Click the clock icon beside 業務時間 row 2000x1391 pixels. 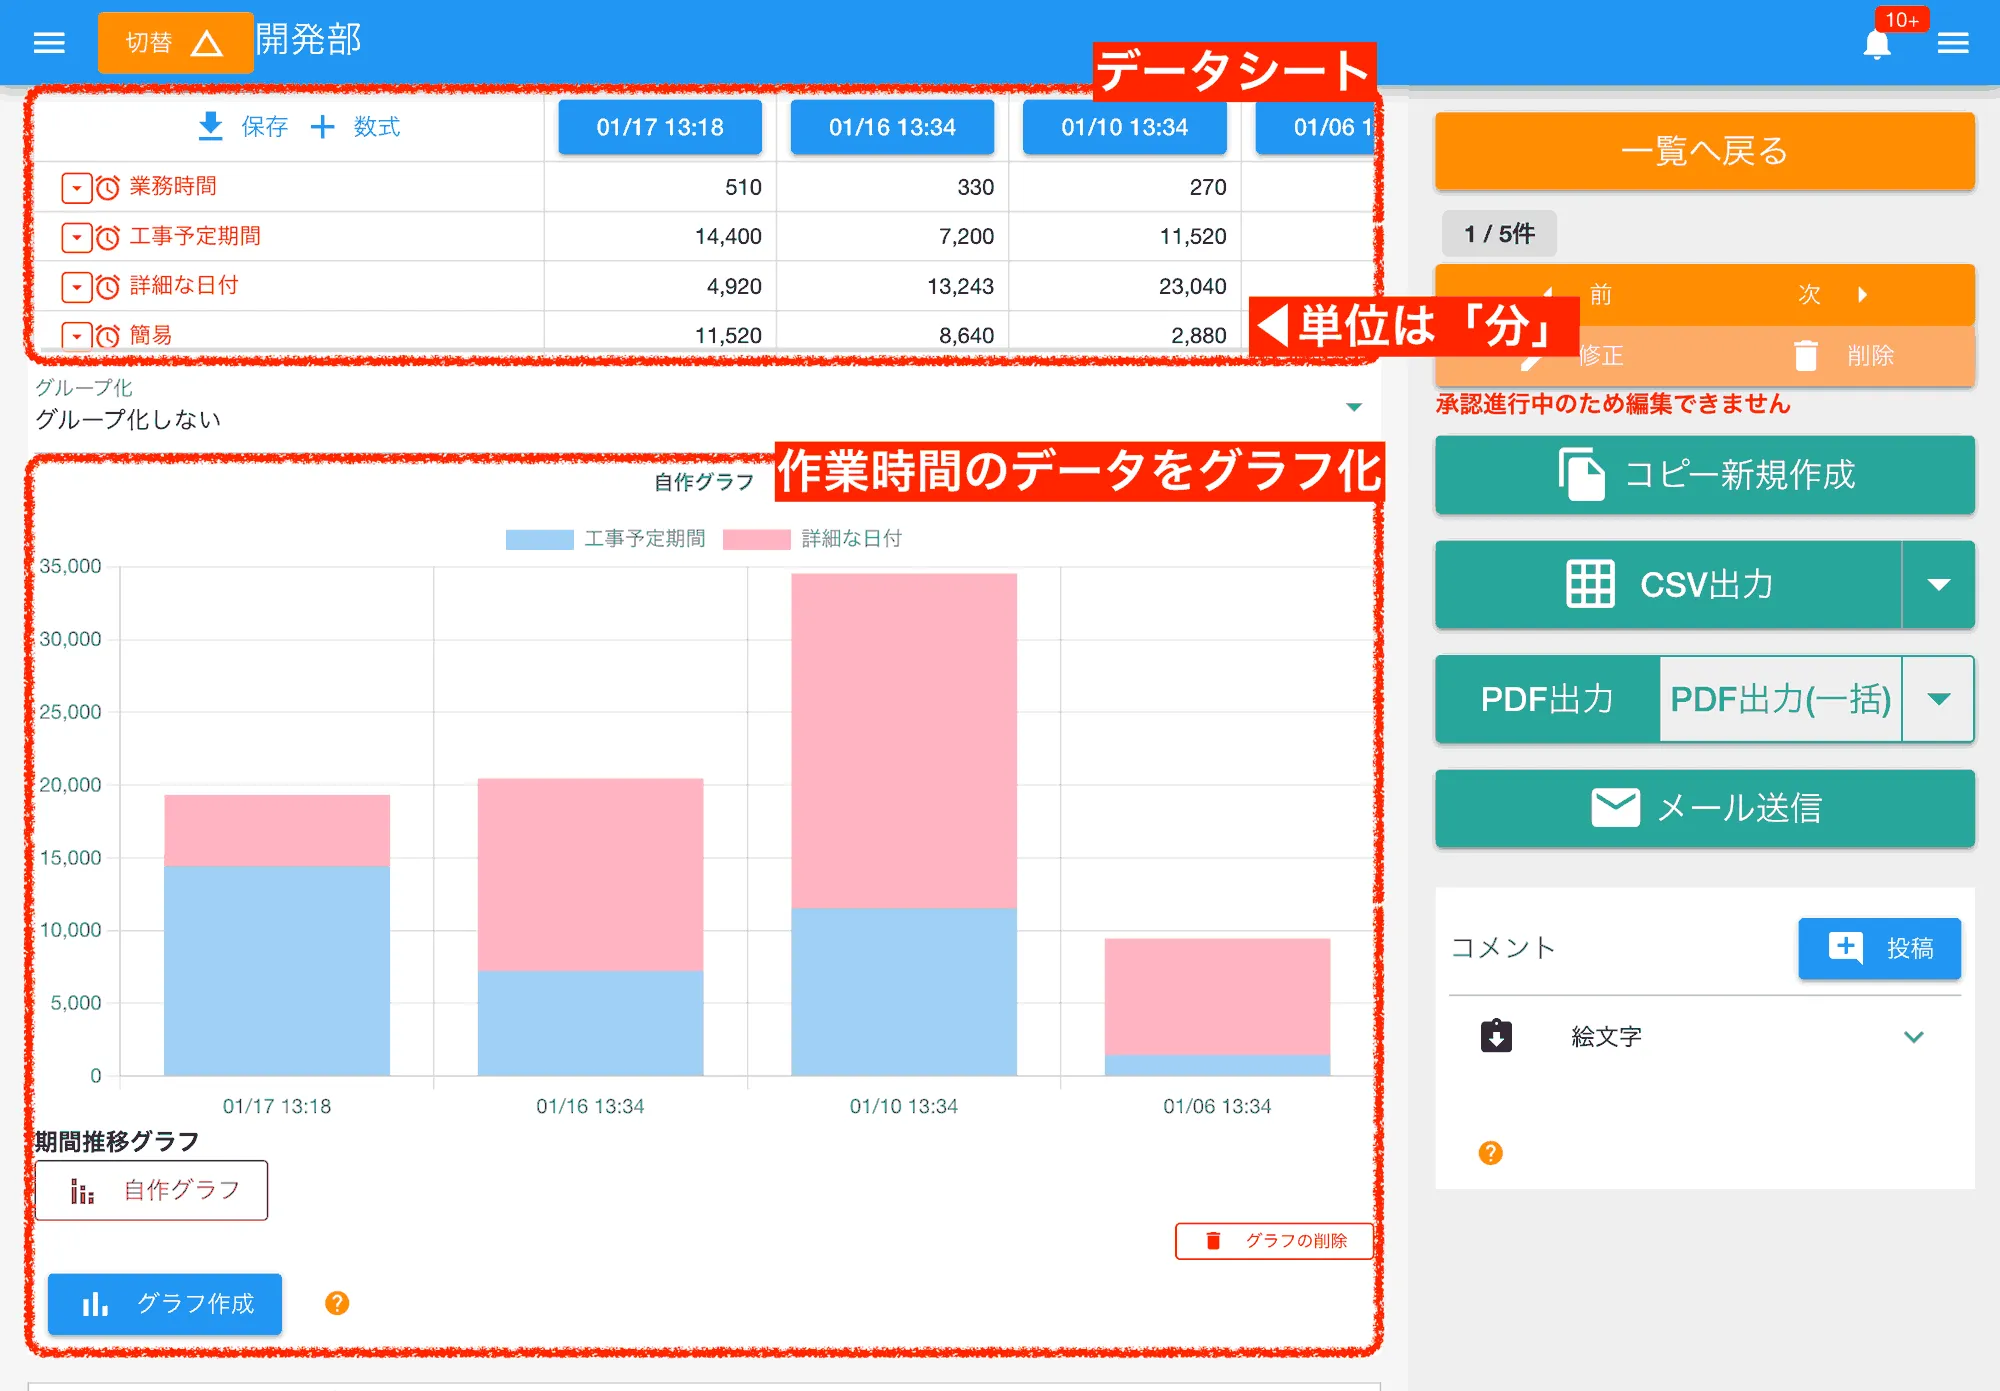110,186
